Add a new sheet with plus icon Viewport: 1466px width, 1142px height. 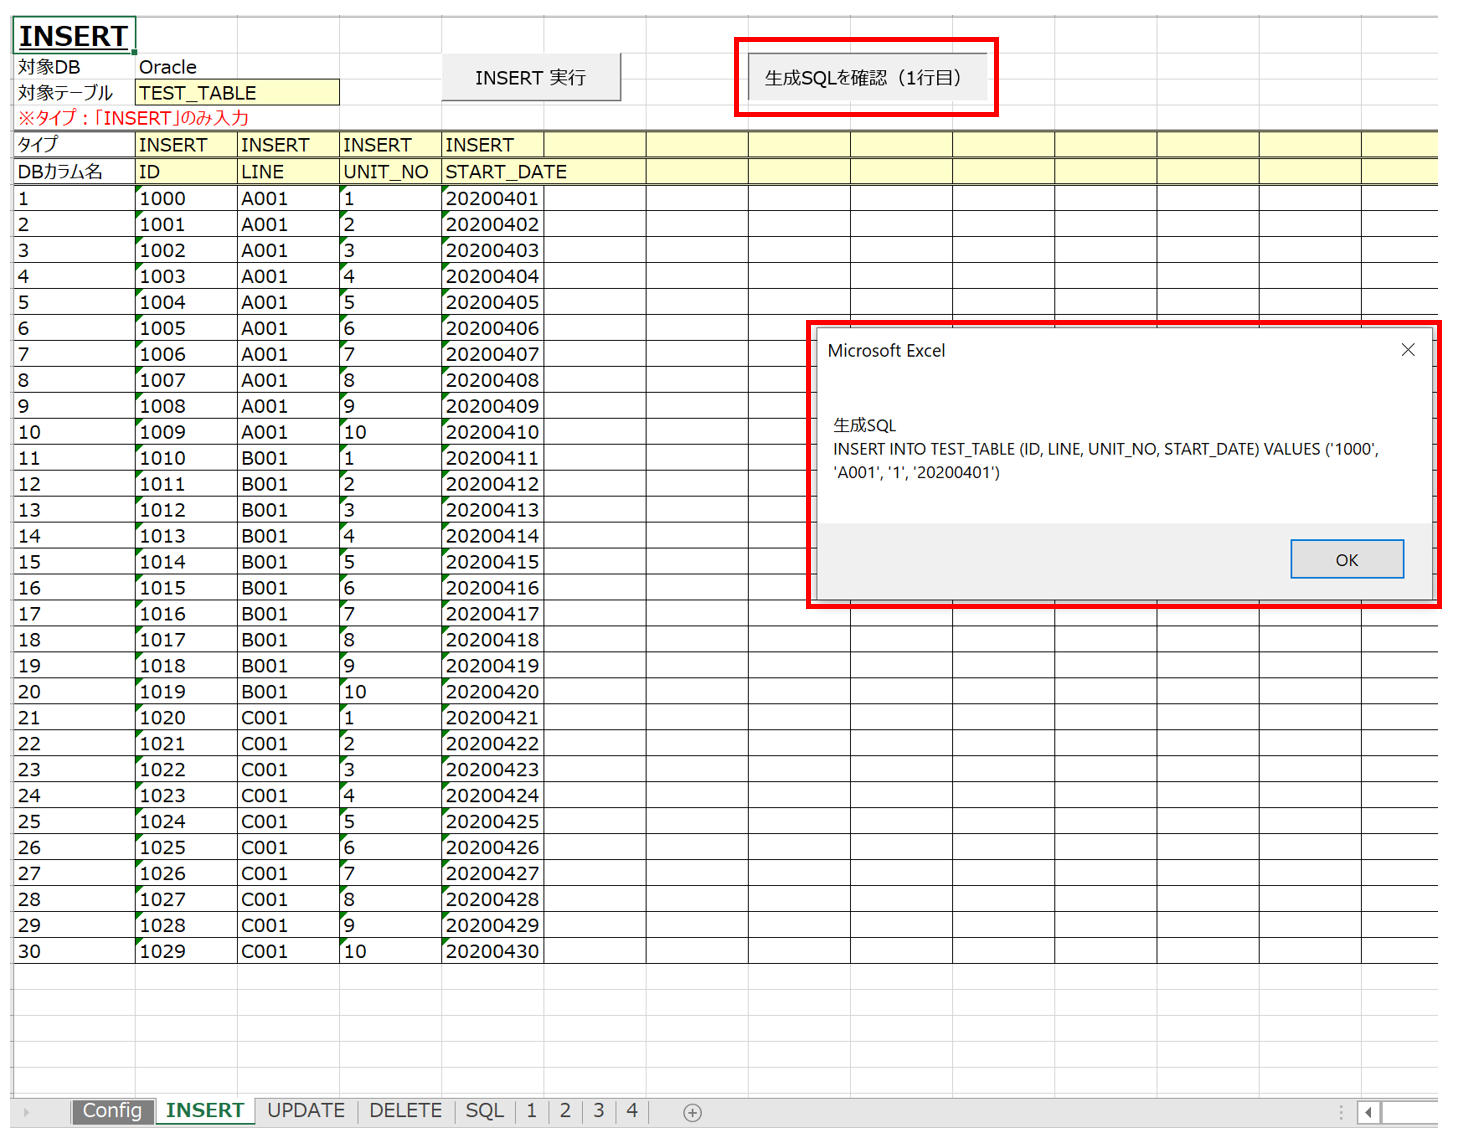[x=692, y=1112]
